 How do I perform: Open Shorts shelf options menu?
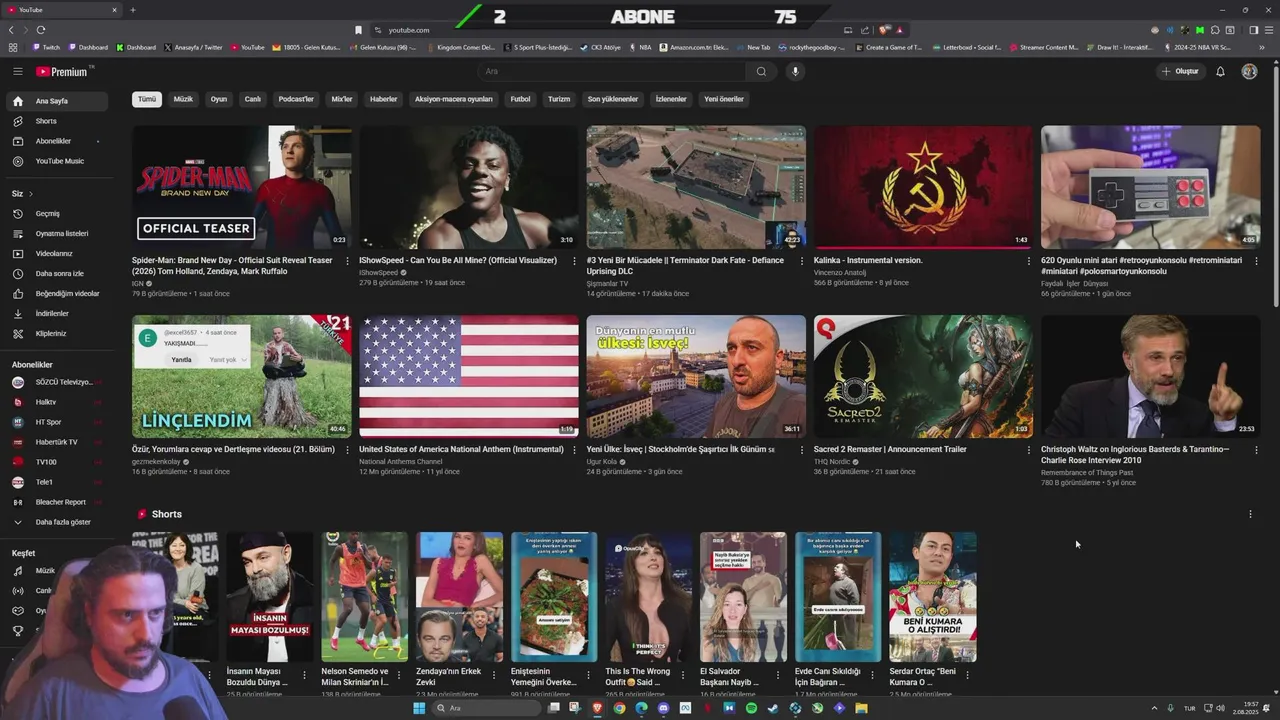(x=1250, y=514)
